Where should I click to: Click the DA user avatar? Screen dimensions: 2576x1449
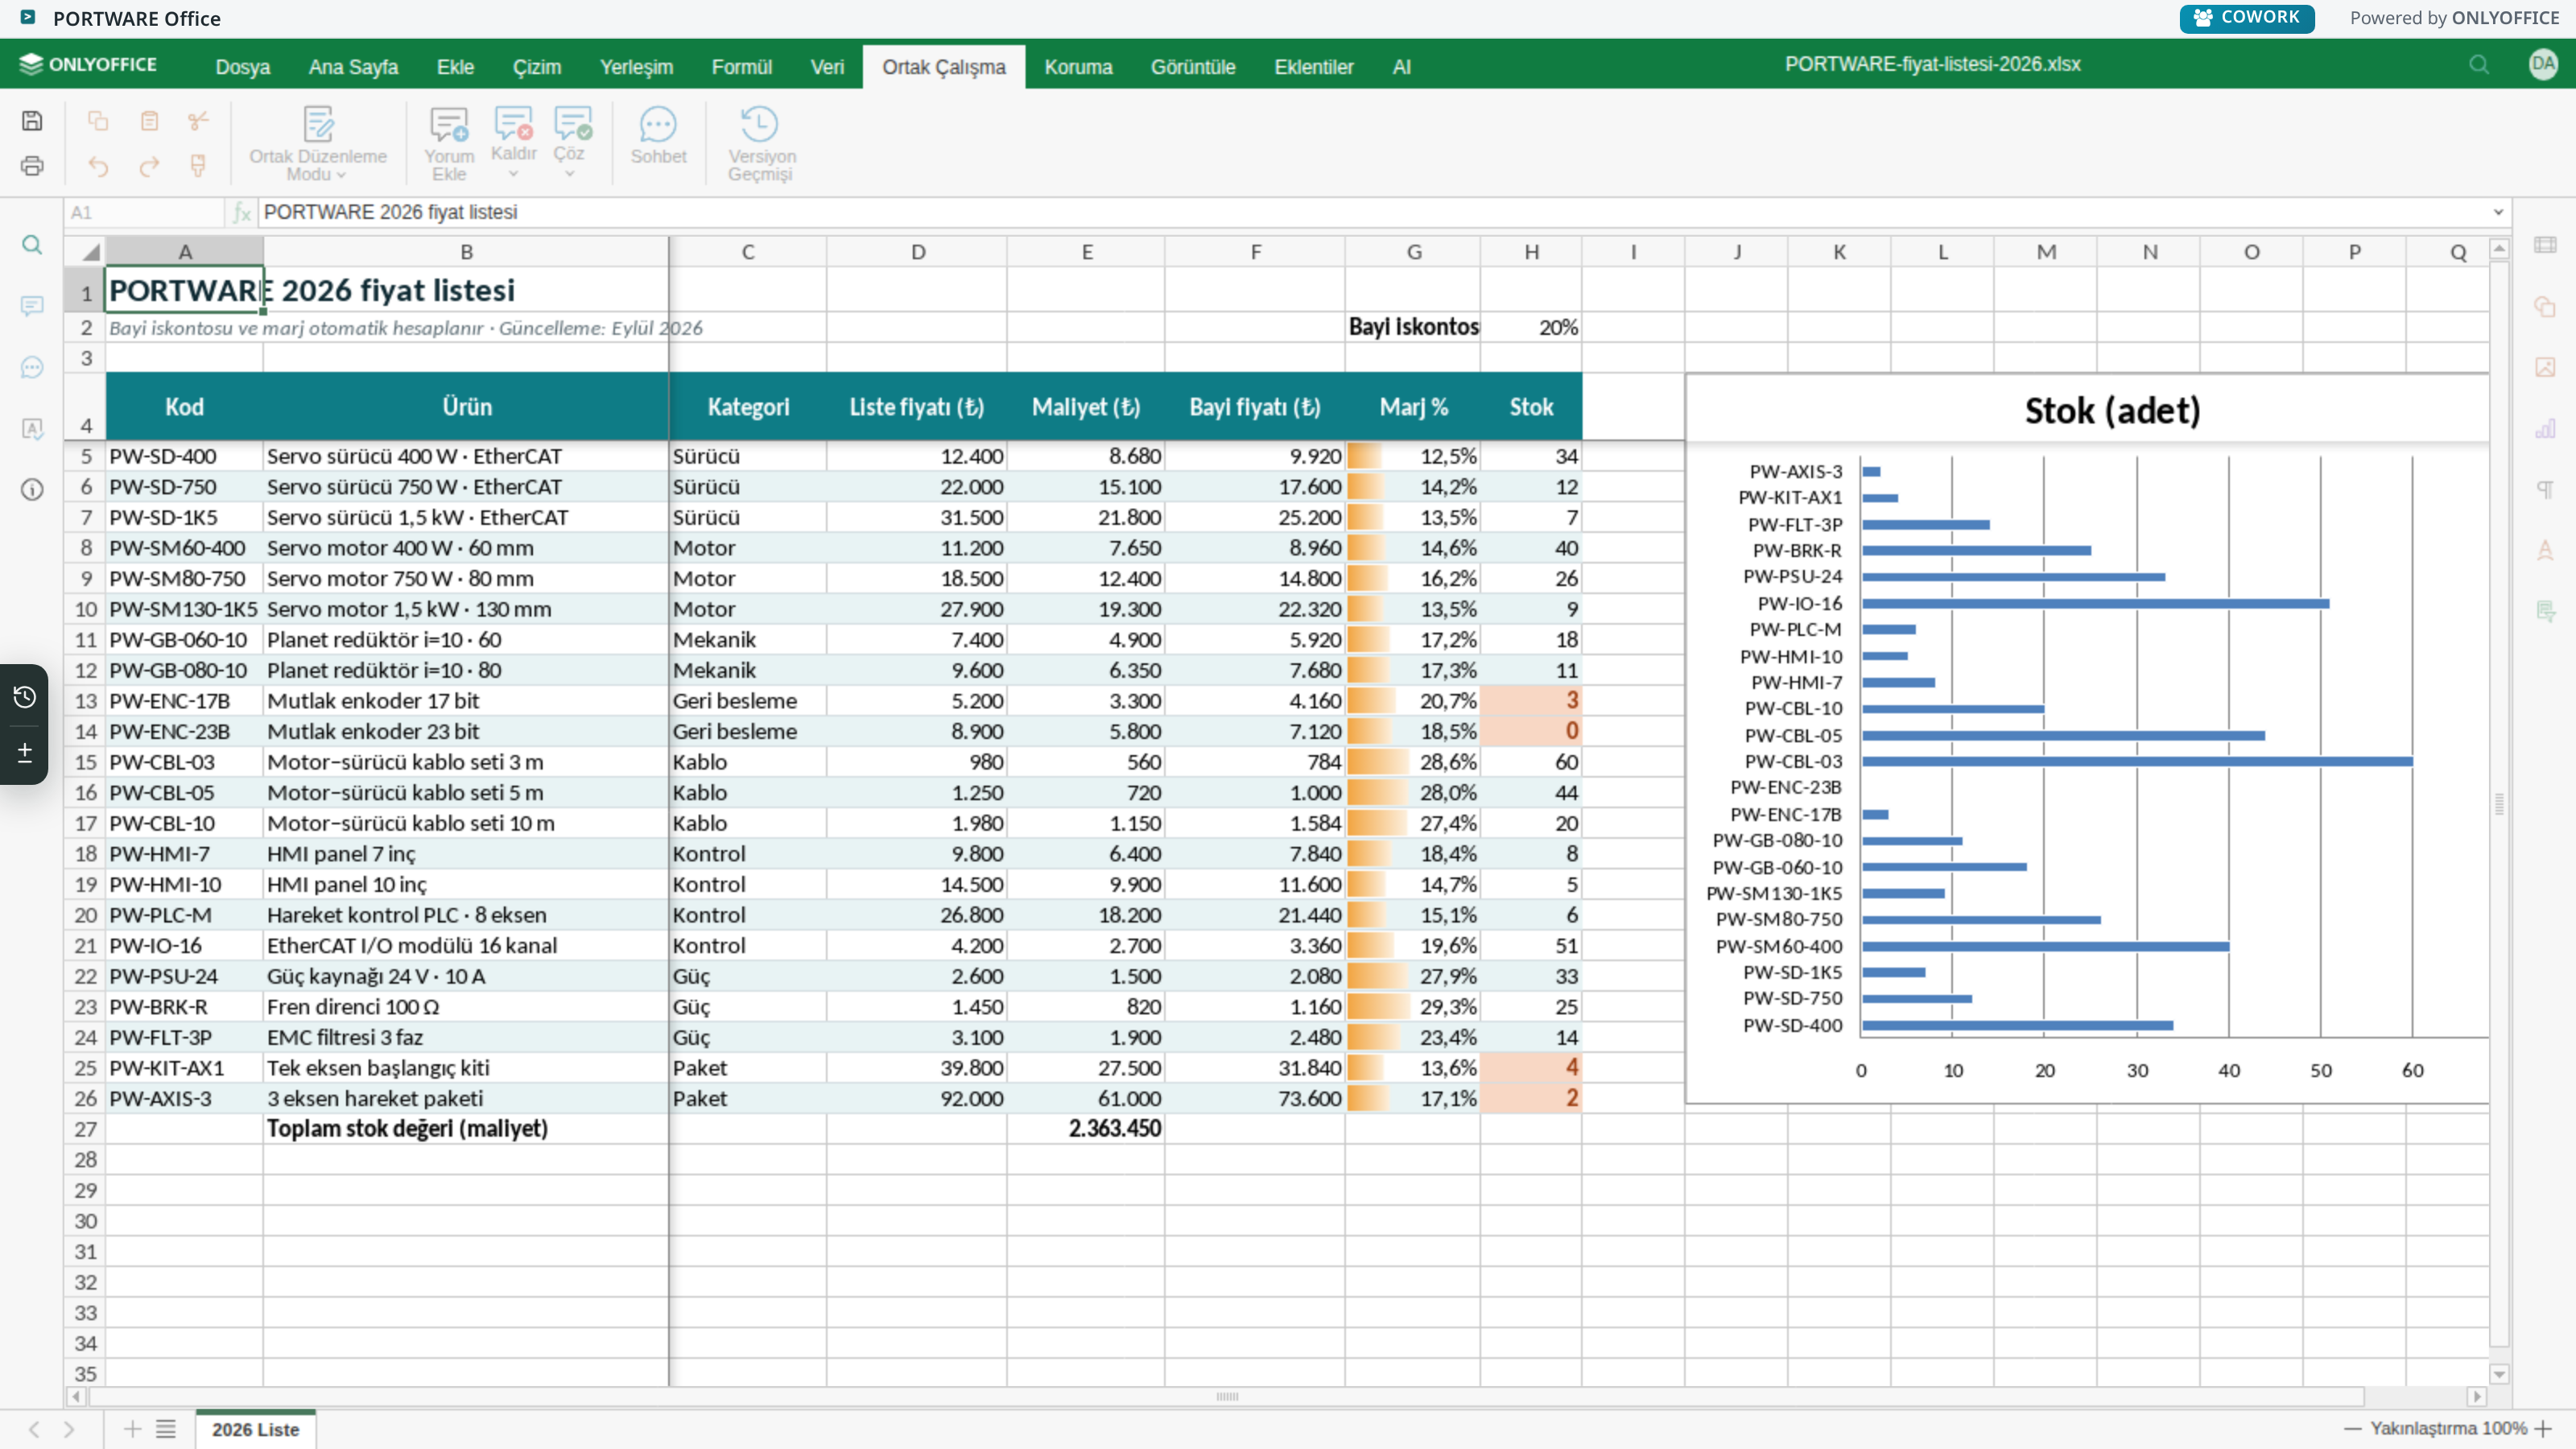(2543, 65)
